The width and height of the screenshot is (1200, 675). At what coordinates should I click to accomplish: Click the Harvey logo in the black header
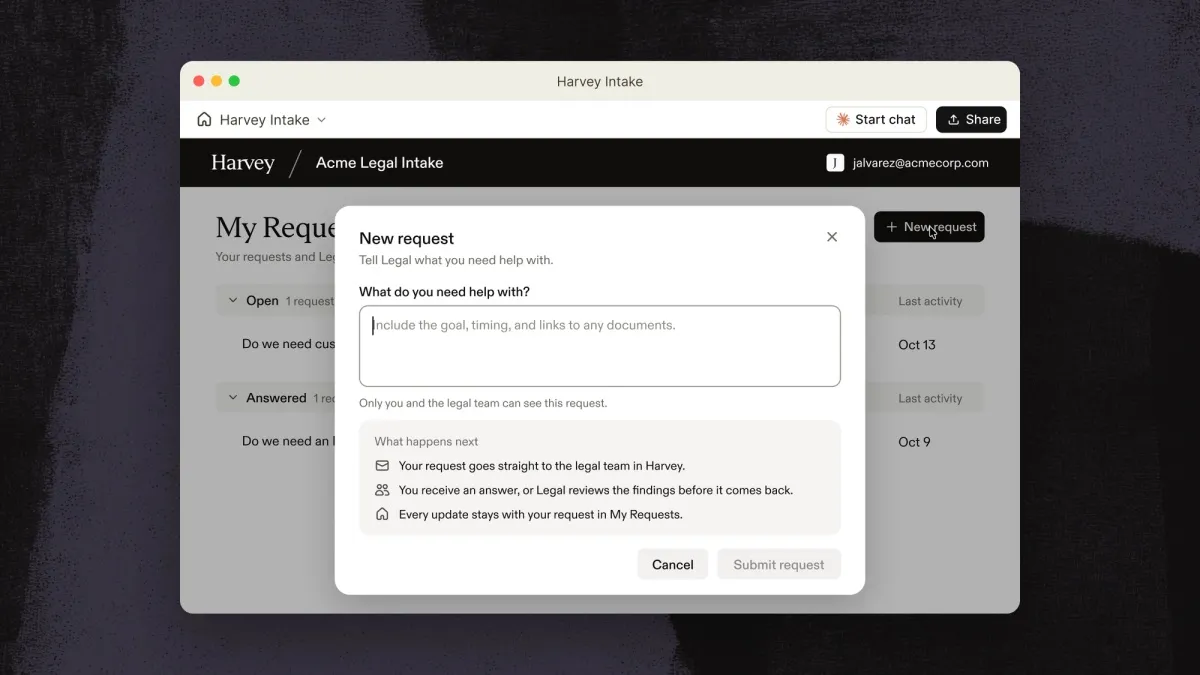point(243,163)
